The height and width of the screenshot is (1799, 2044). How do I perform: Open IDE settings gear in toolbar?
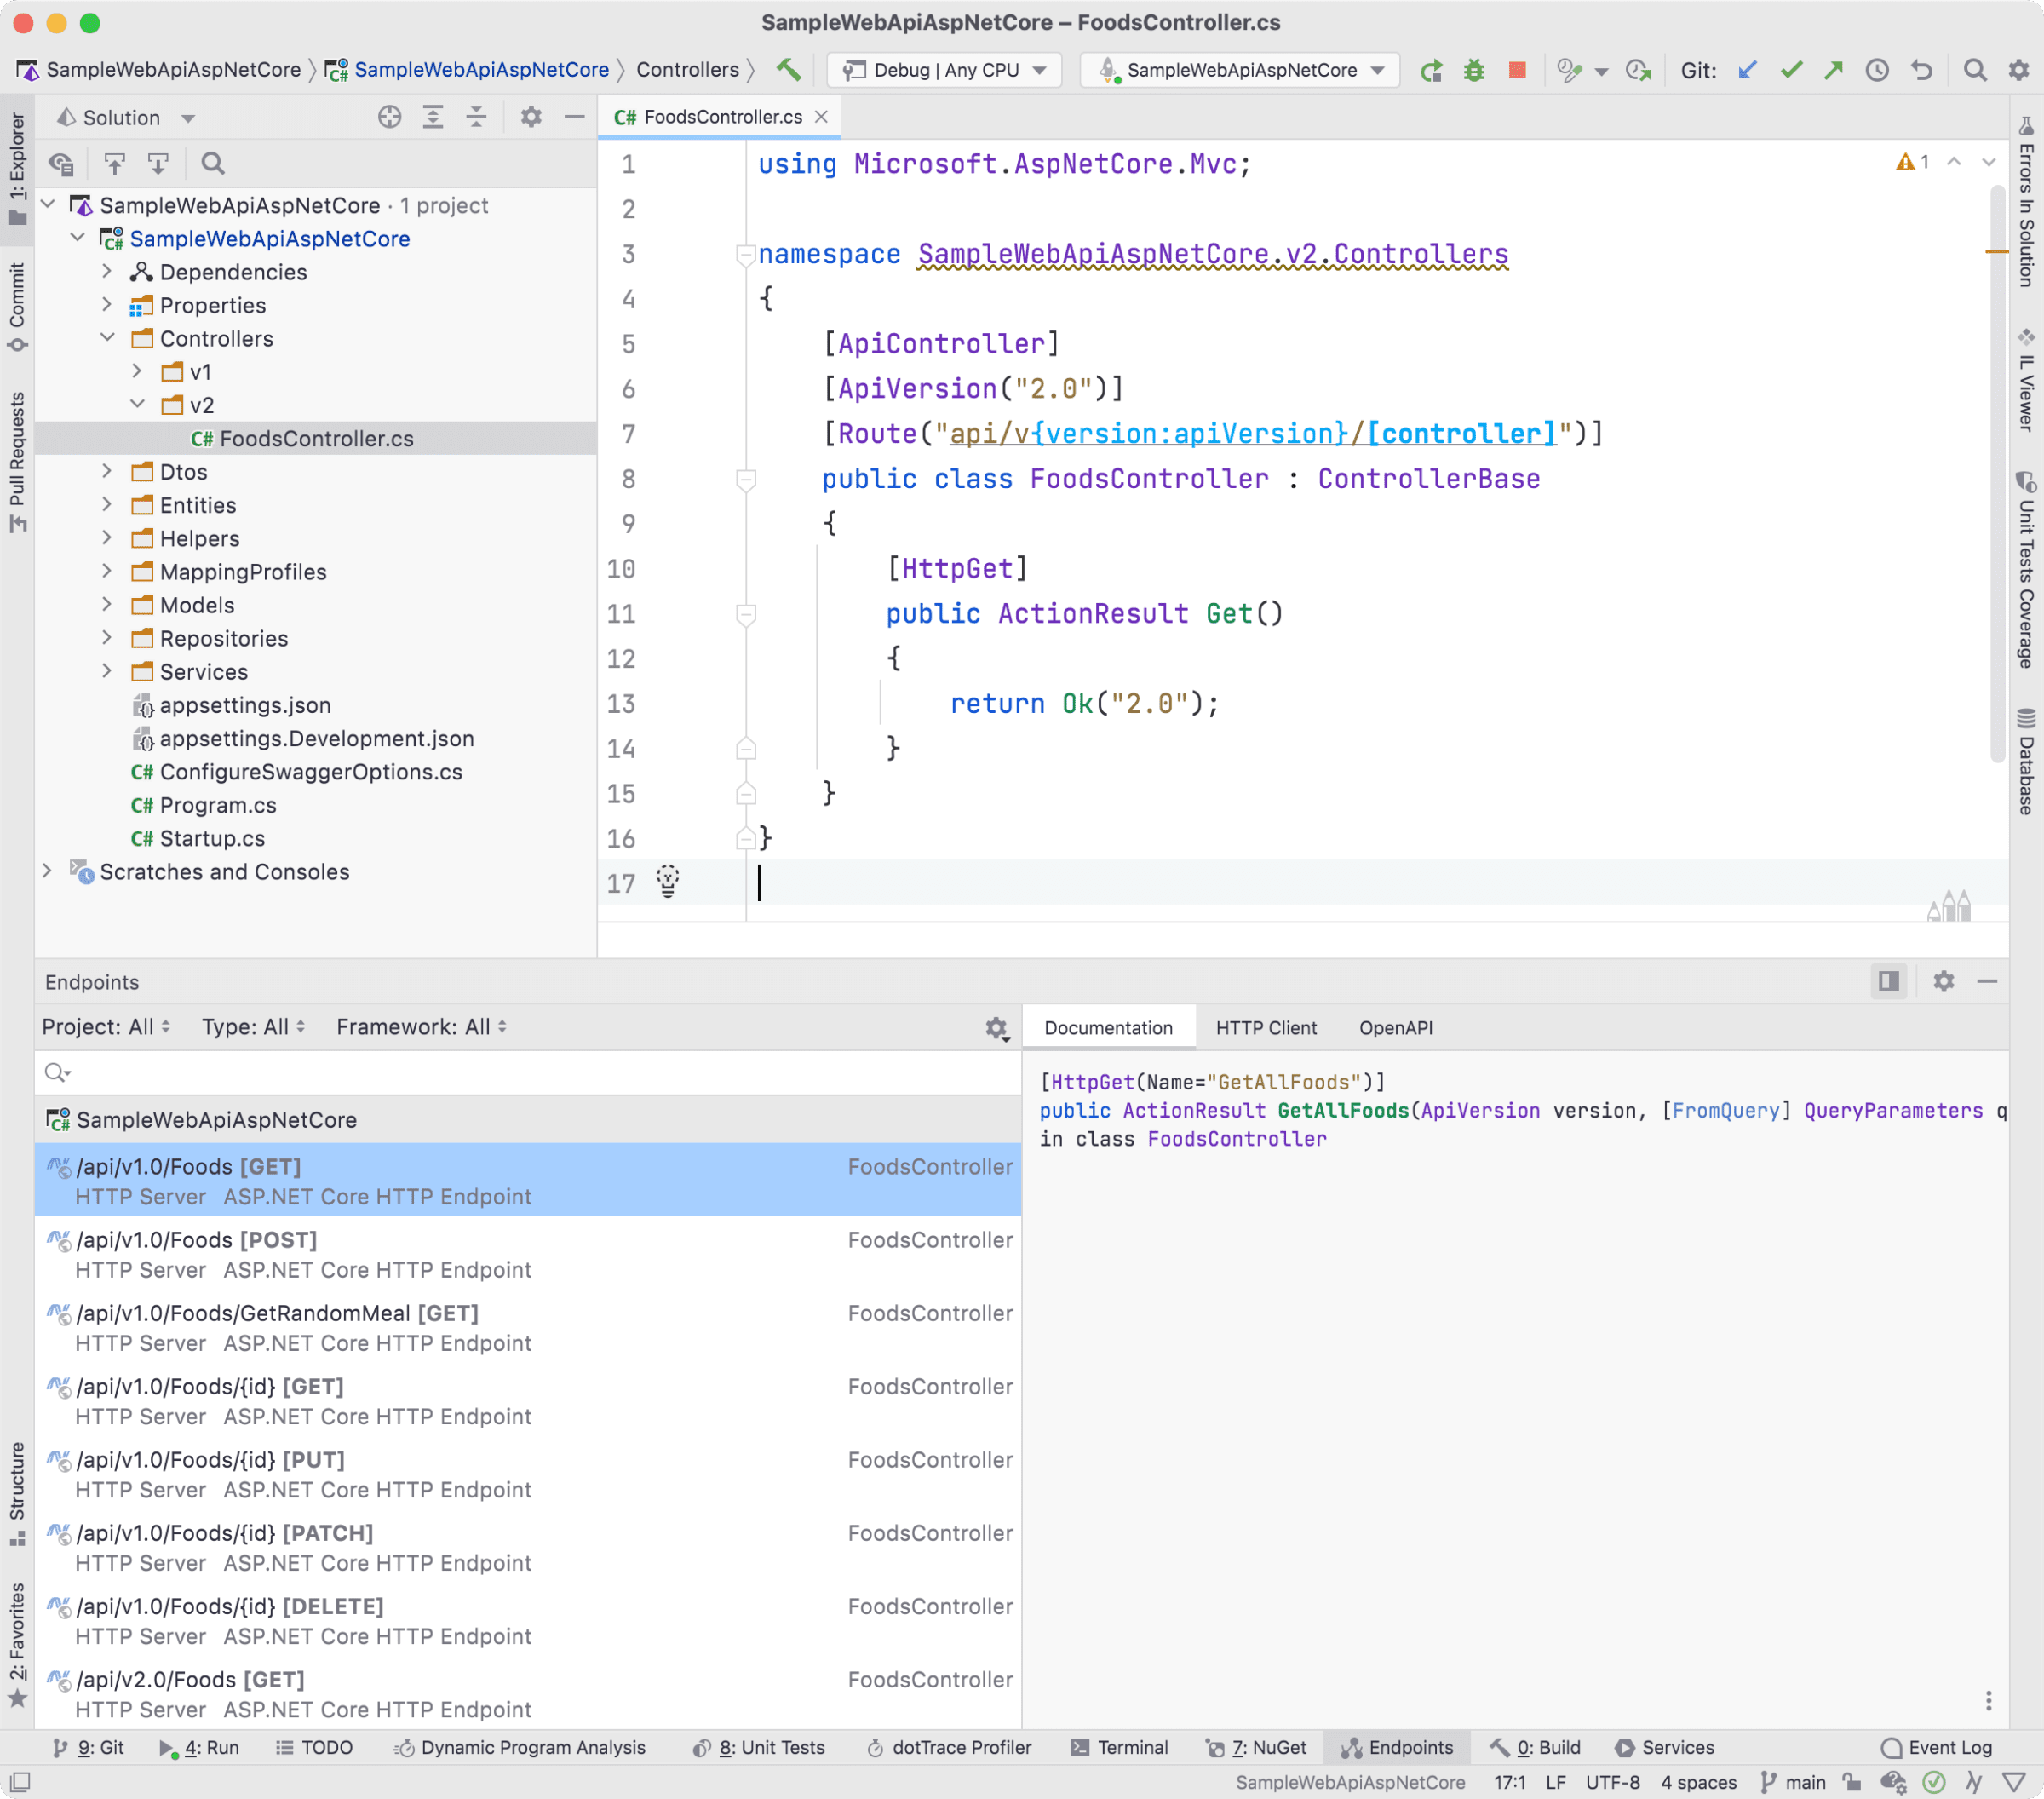[x=2019, y=70]
